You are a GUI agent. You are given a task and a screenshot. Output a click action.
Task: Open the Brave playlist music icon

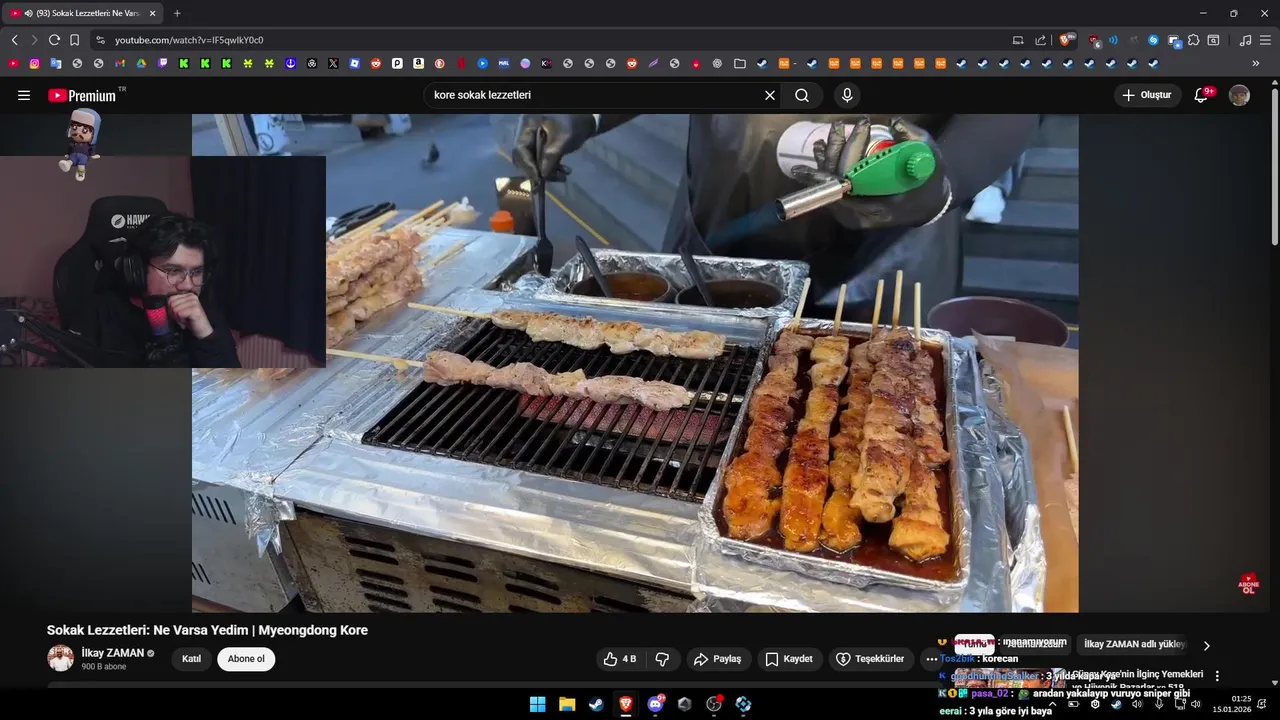tap(1245, 40)
